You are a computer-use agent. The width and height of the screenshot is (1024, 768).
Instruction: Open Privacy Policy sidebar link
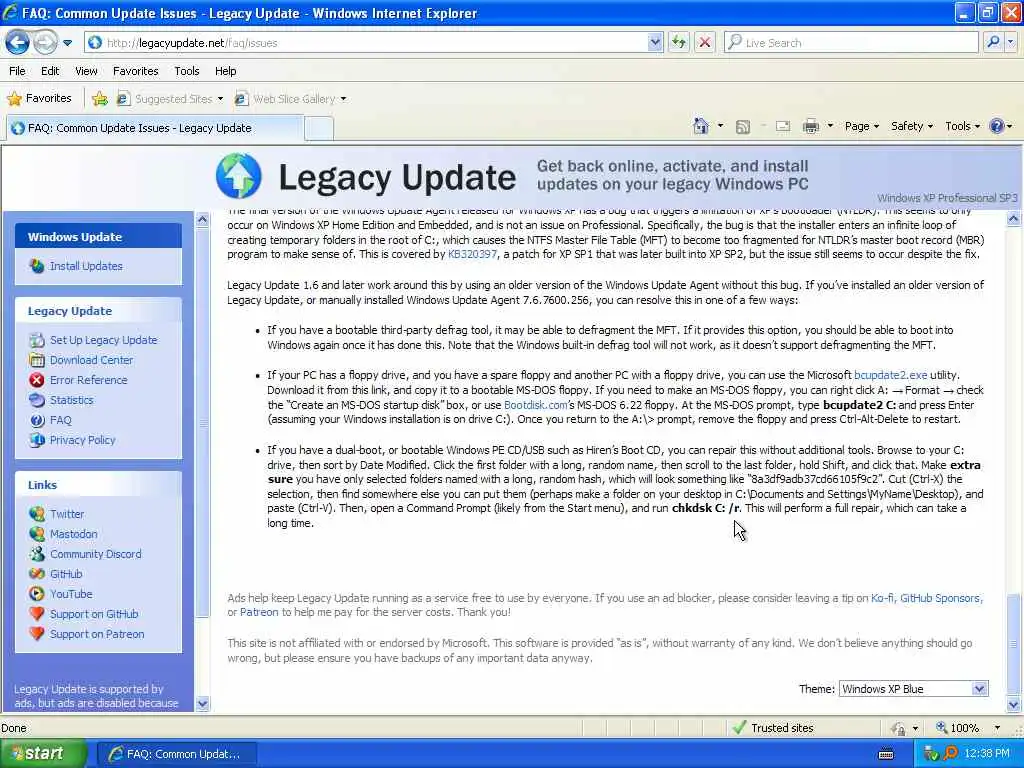pyautogui.click(x=82, y=440)
